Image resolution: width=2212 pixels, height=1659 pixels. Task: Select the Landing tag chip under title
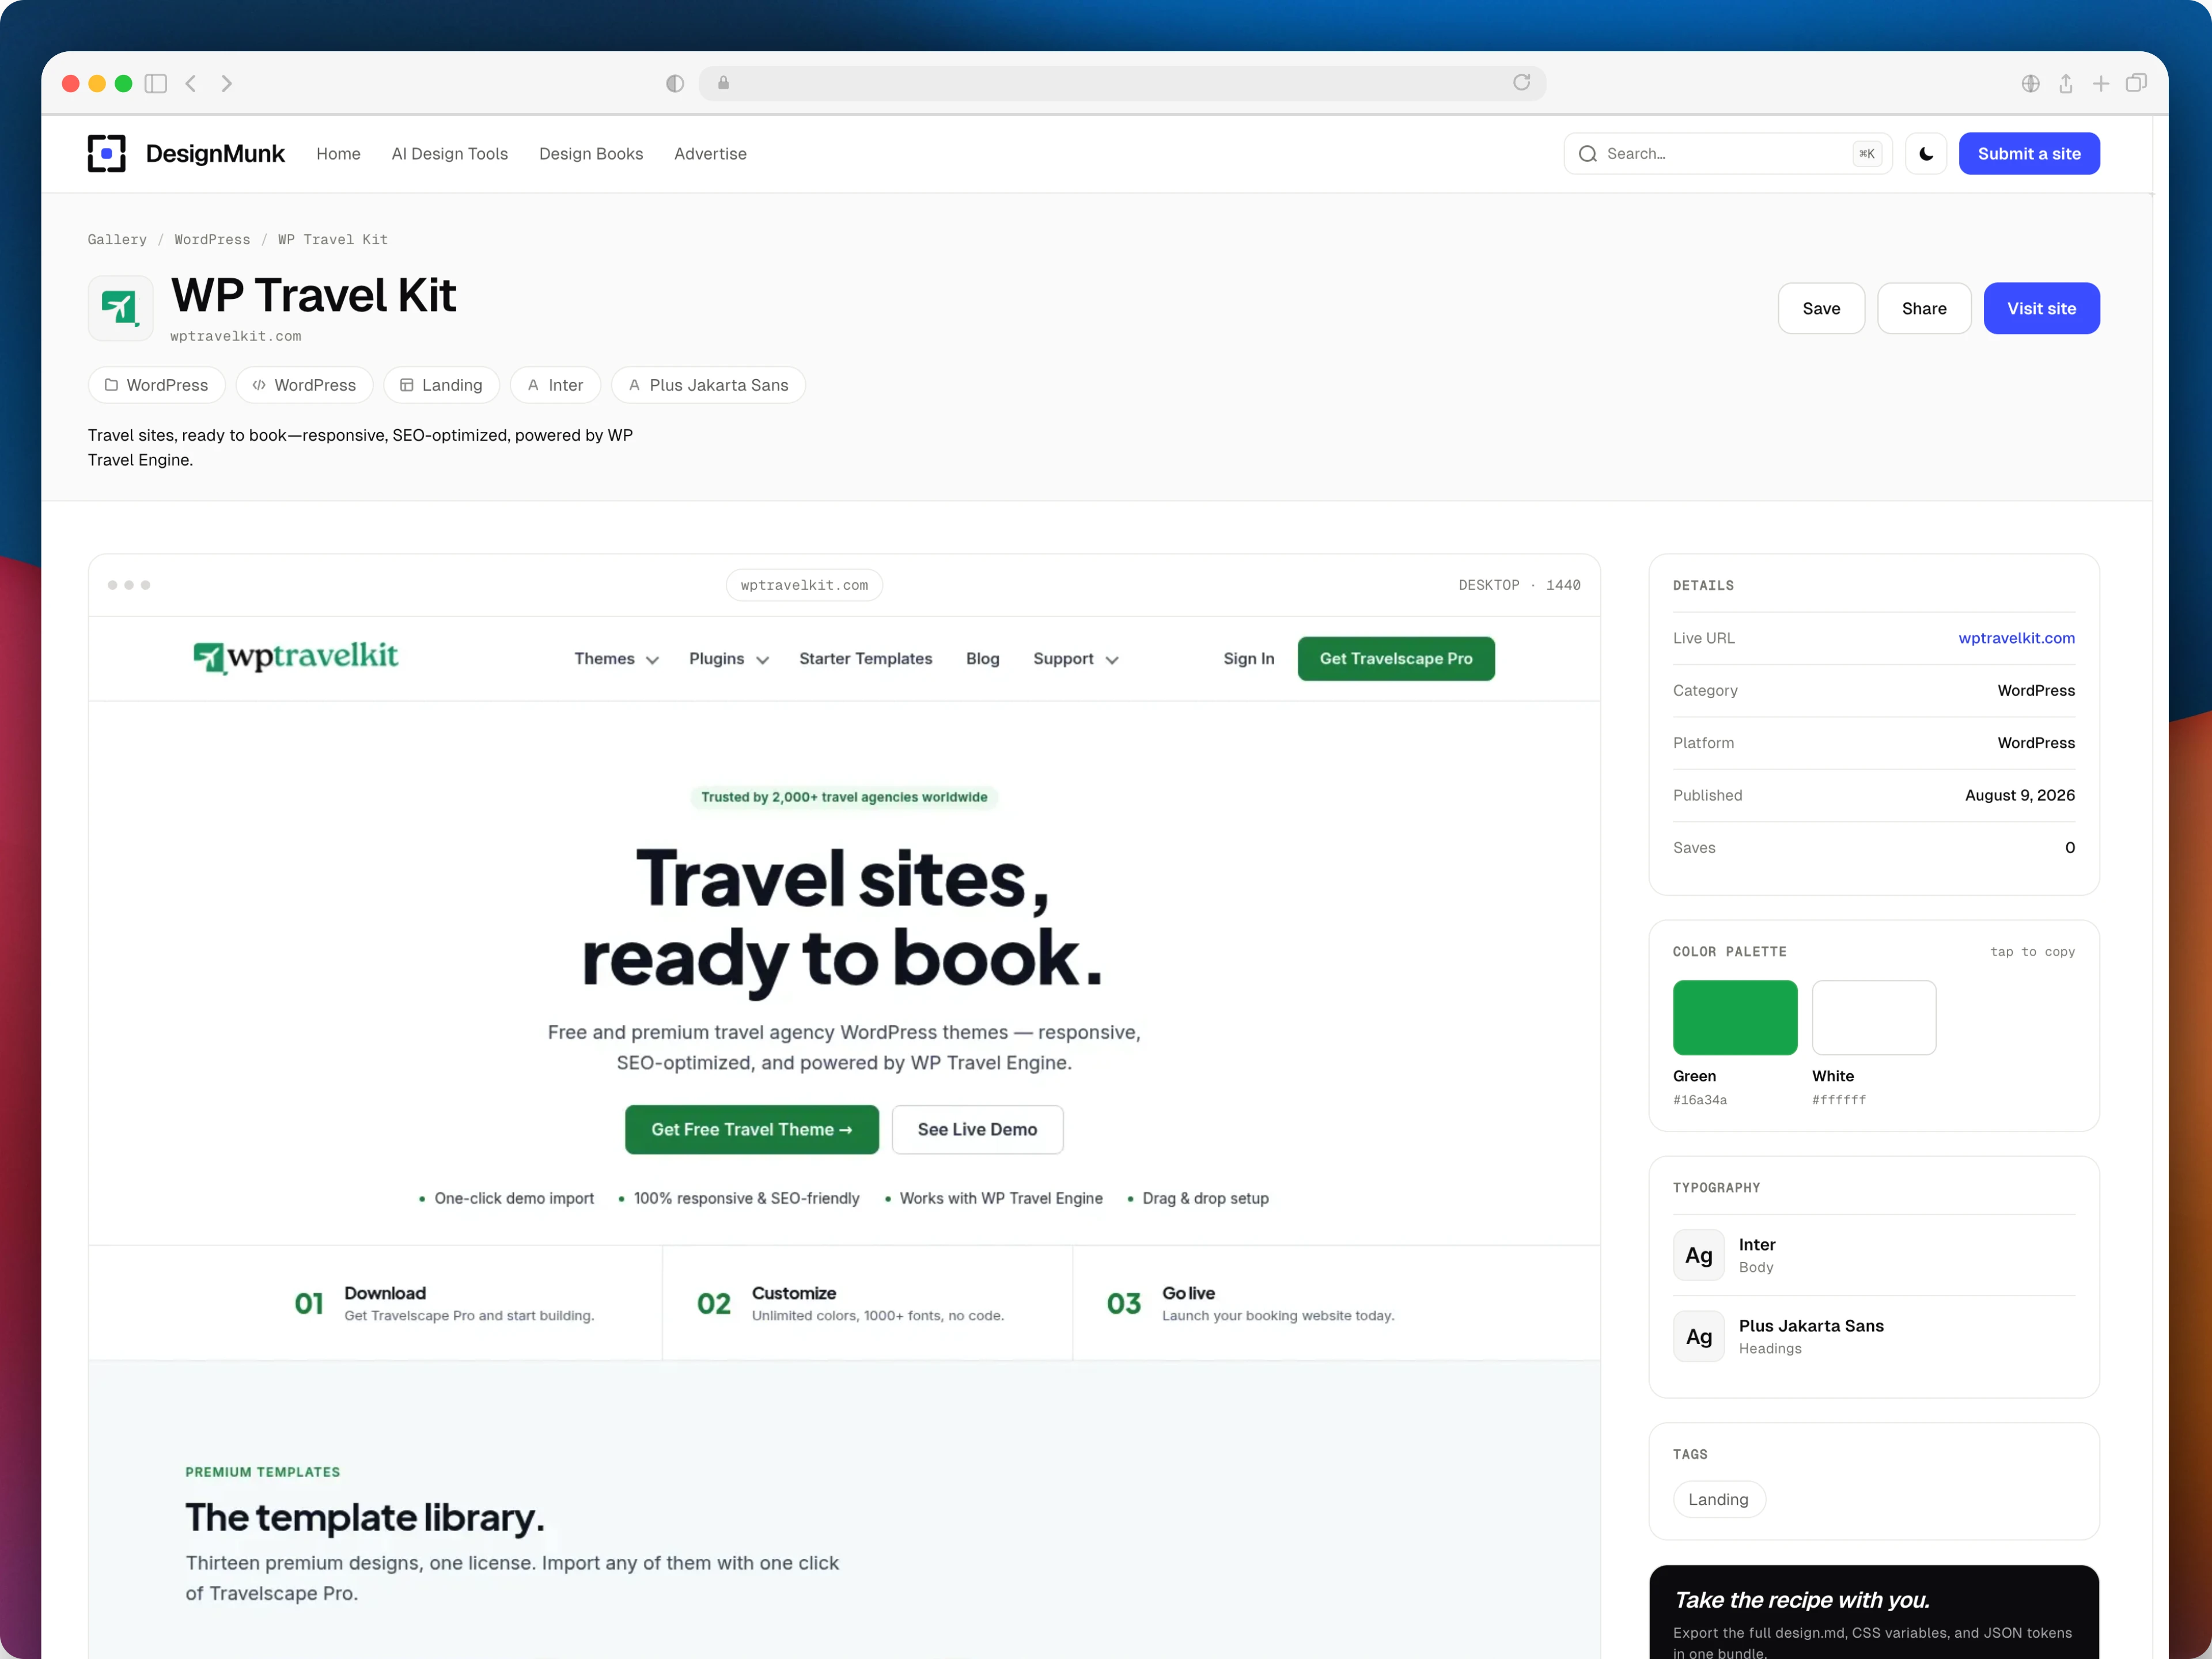click(x=441, y=385)
